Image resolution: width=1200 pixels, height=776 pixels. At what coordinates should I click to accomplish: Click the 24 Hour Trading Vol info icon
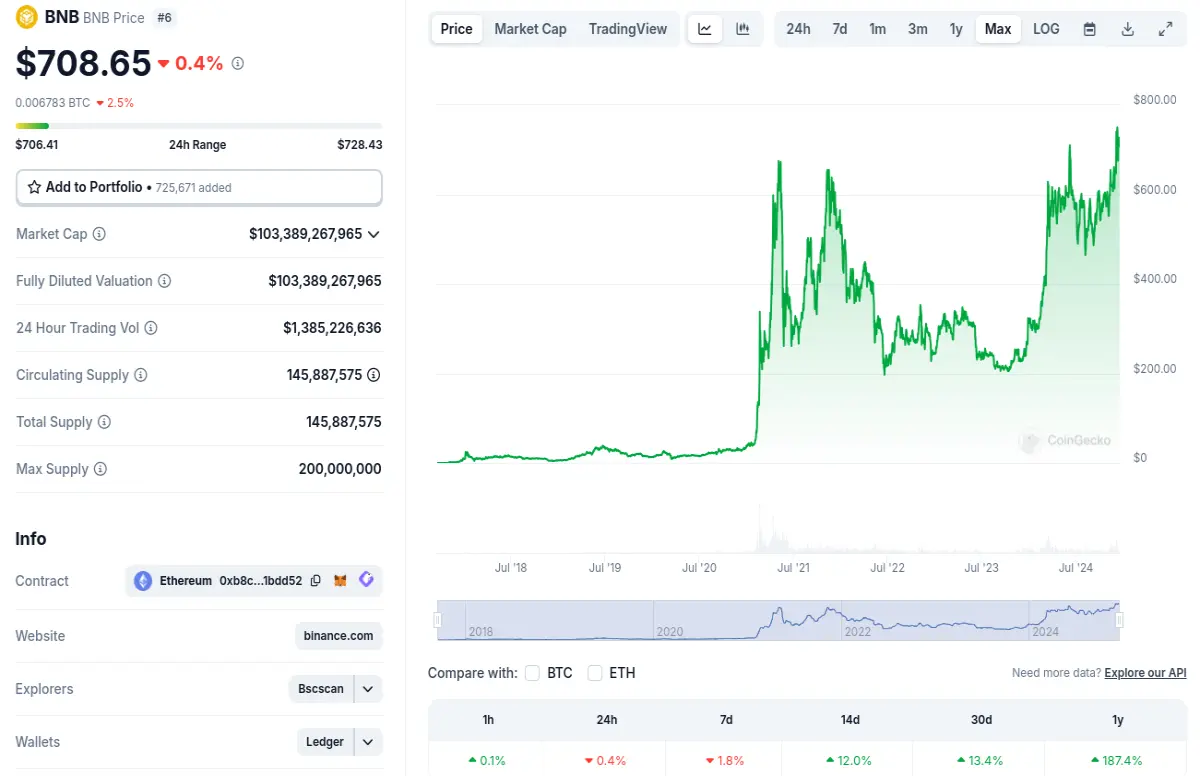[151, 328]
